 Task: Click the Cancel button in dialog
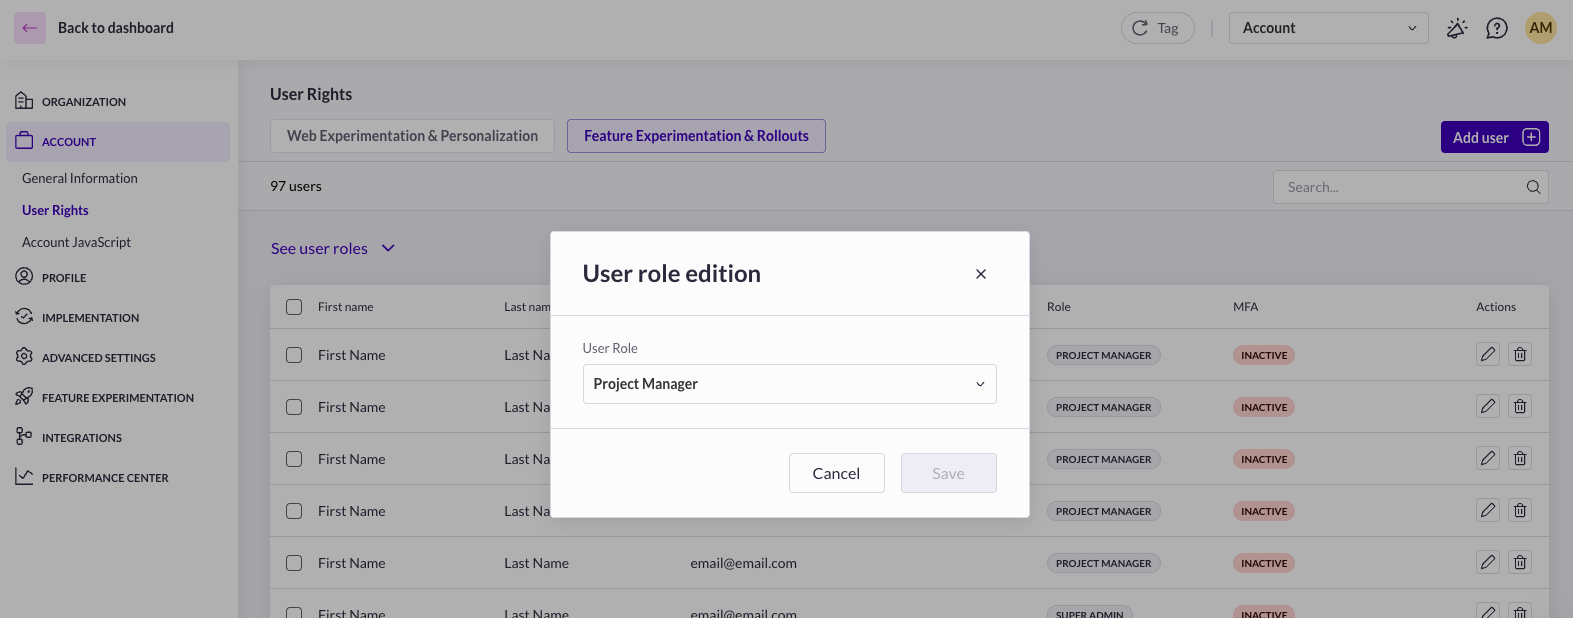[x=836, y=473]
